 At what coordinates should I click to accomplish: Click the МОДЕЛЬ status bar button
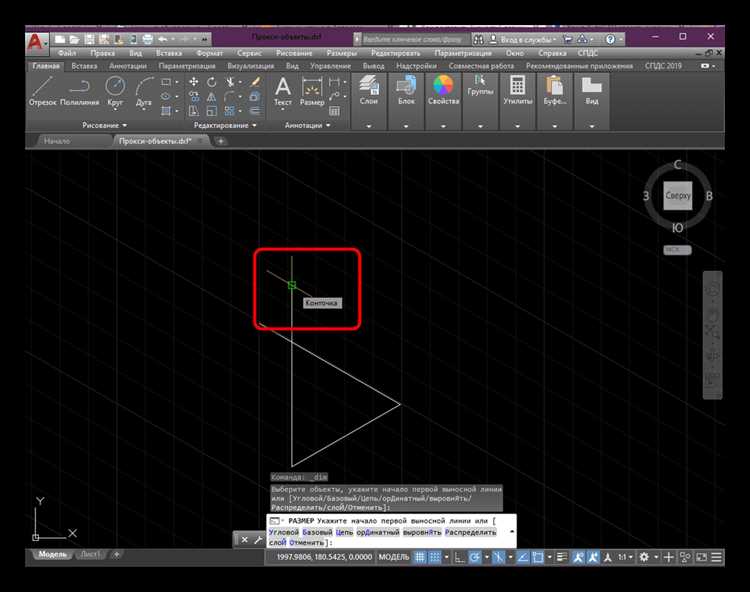click(x=394, y=557)
